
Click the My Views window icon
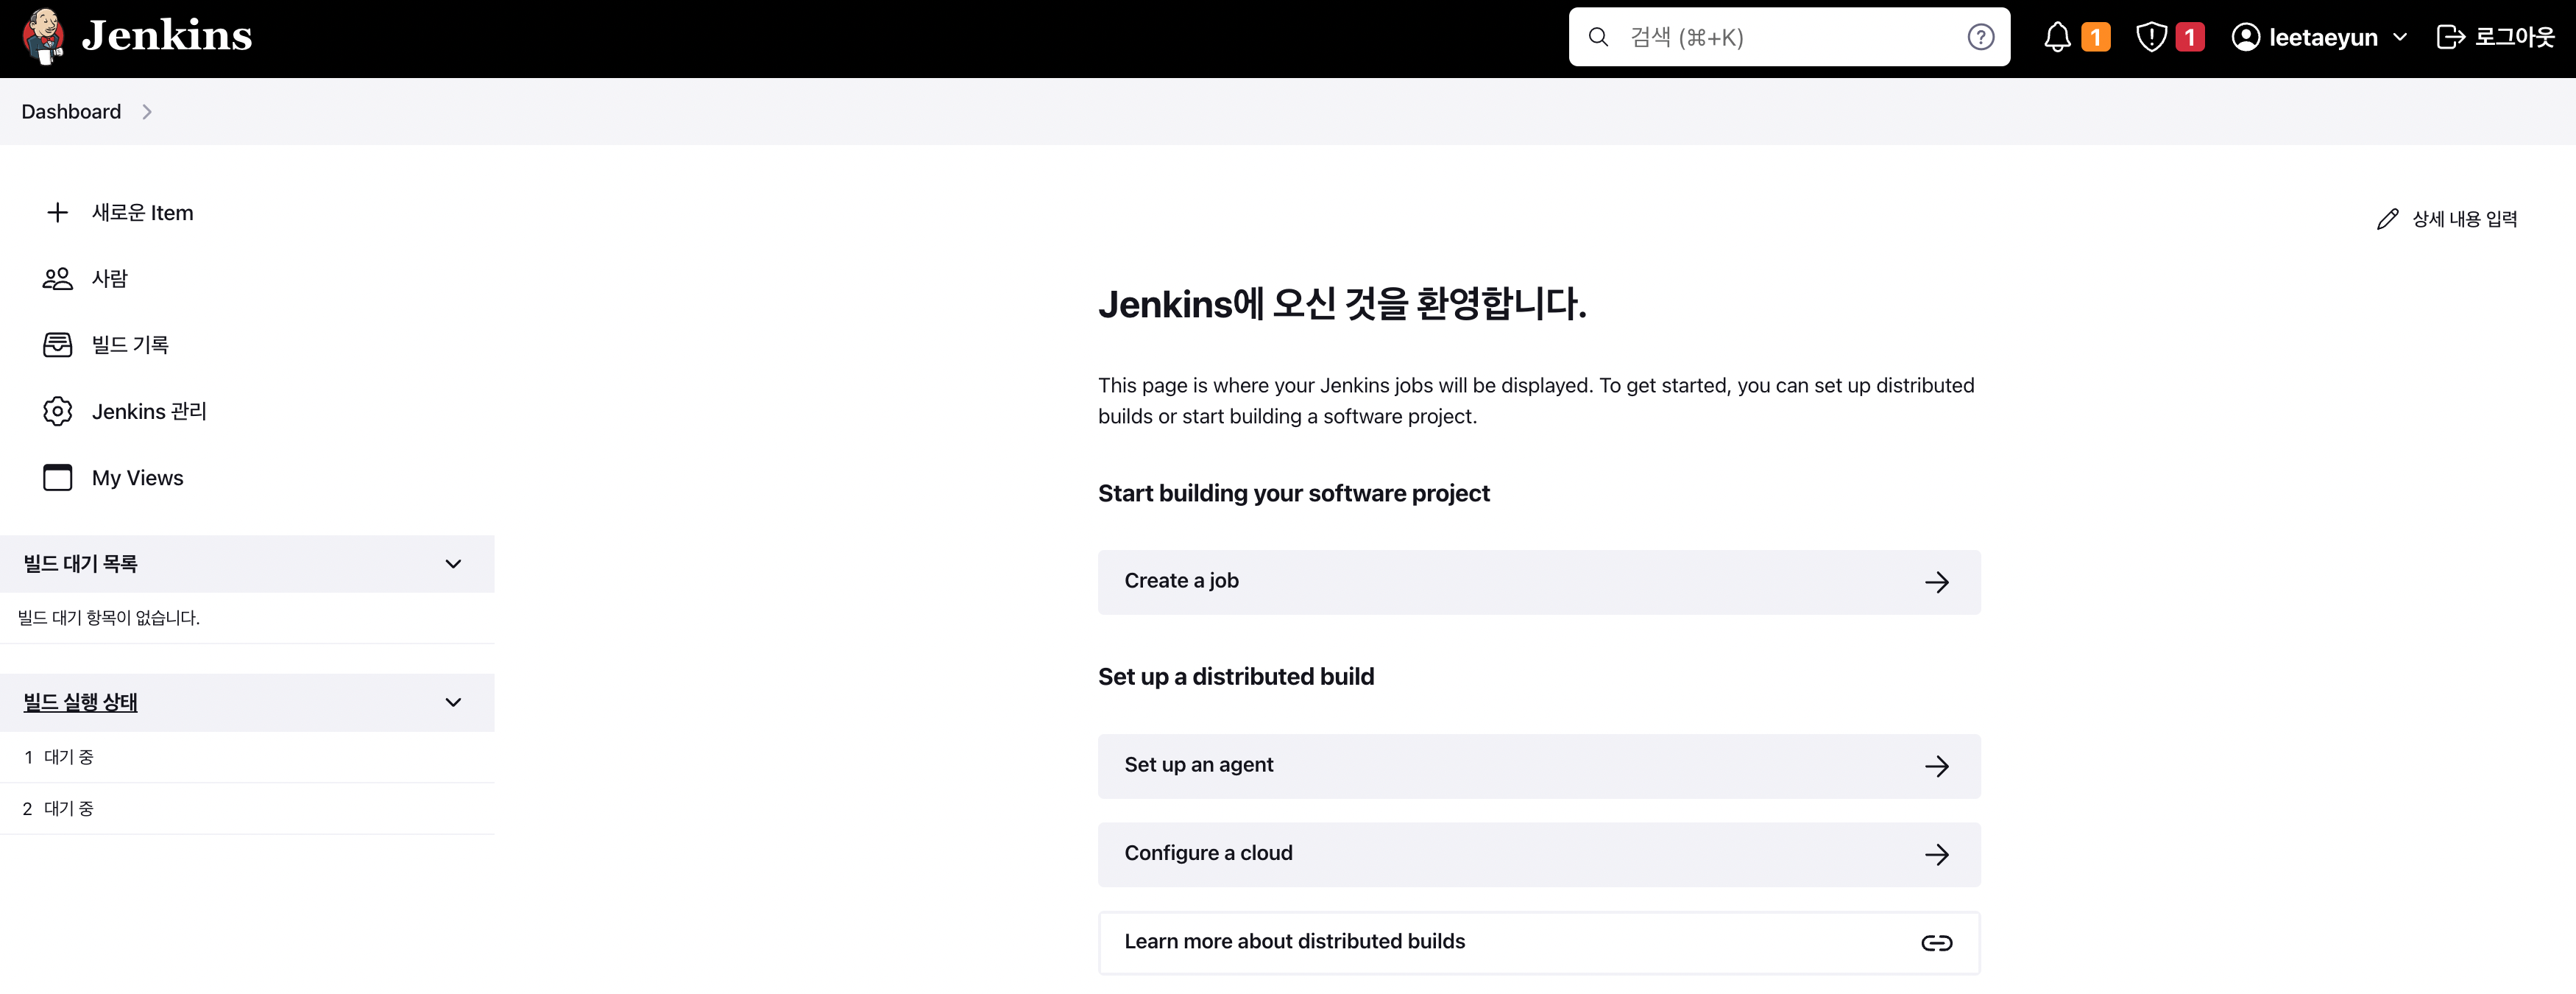coord(58,478)
